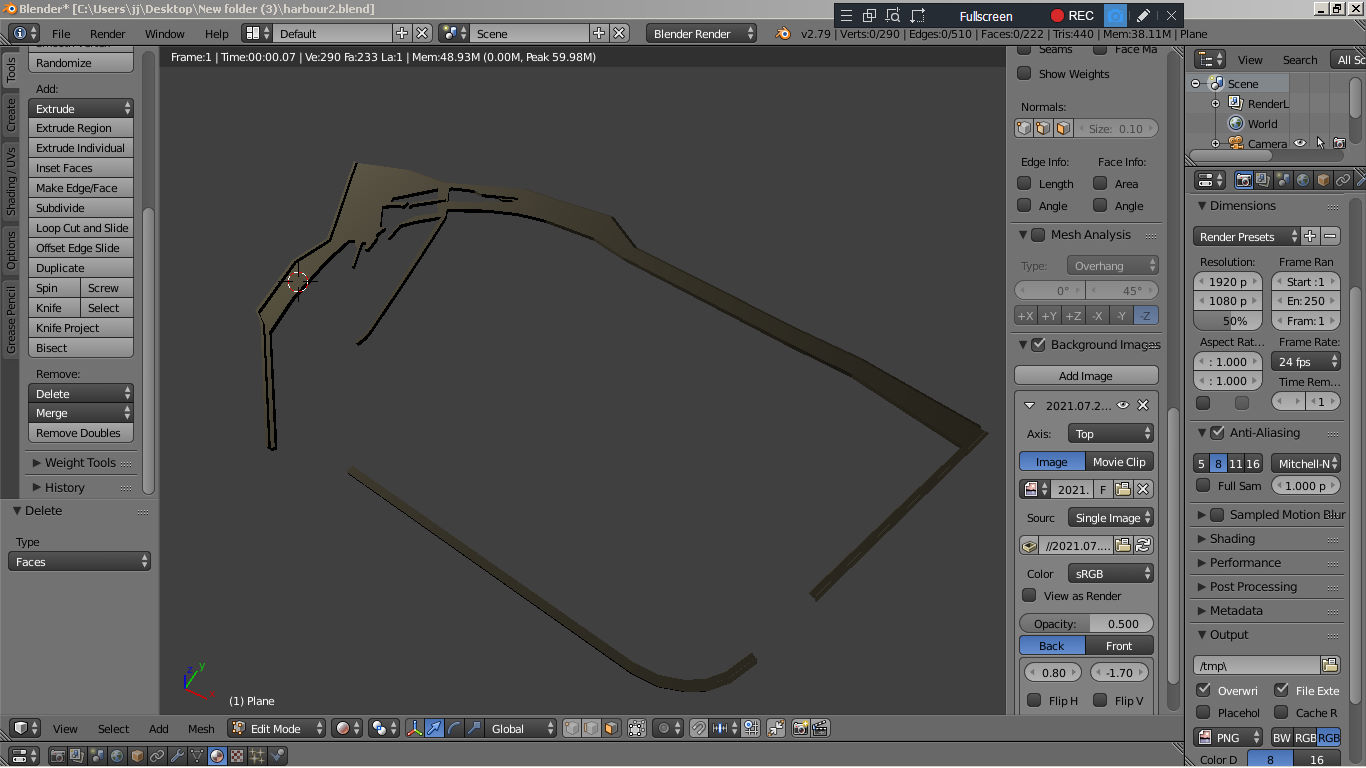1366x768 pixels.
Task: Switch to face select mode
Action: [x=611, y=728]
